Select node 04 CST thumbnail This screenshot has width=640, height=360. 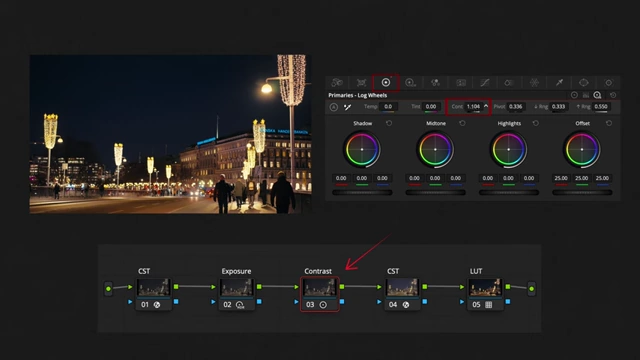coord(402,288)
